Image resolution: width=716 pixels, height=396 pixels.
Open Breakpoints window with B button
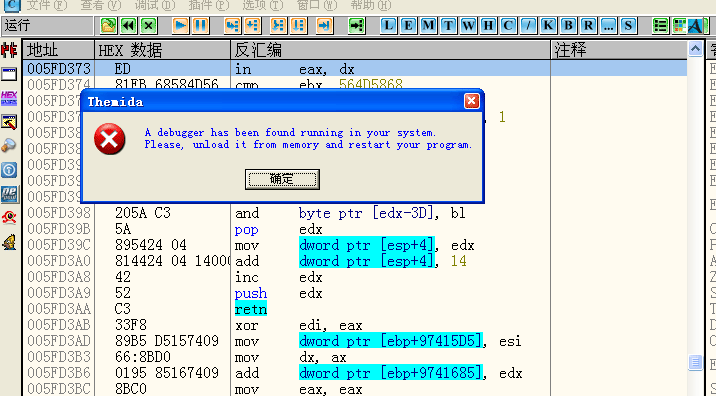tap(568, 25)
